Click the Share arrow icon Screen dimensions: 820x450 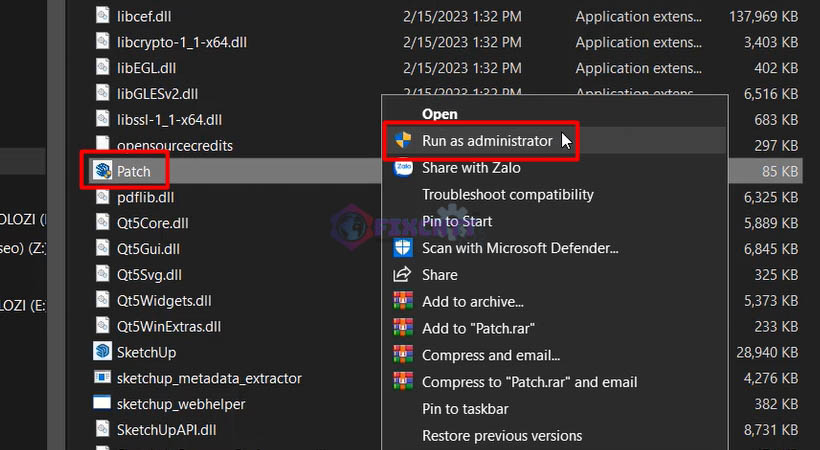[x=403, y=275]
